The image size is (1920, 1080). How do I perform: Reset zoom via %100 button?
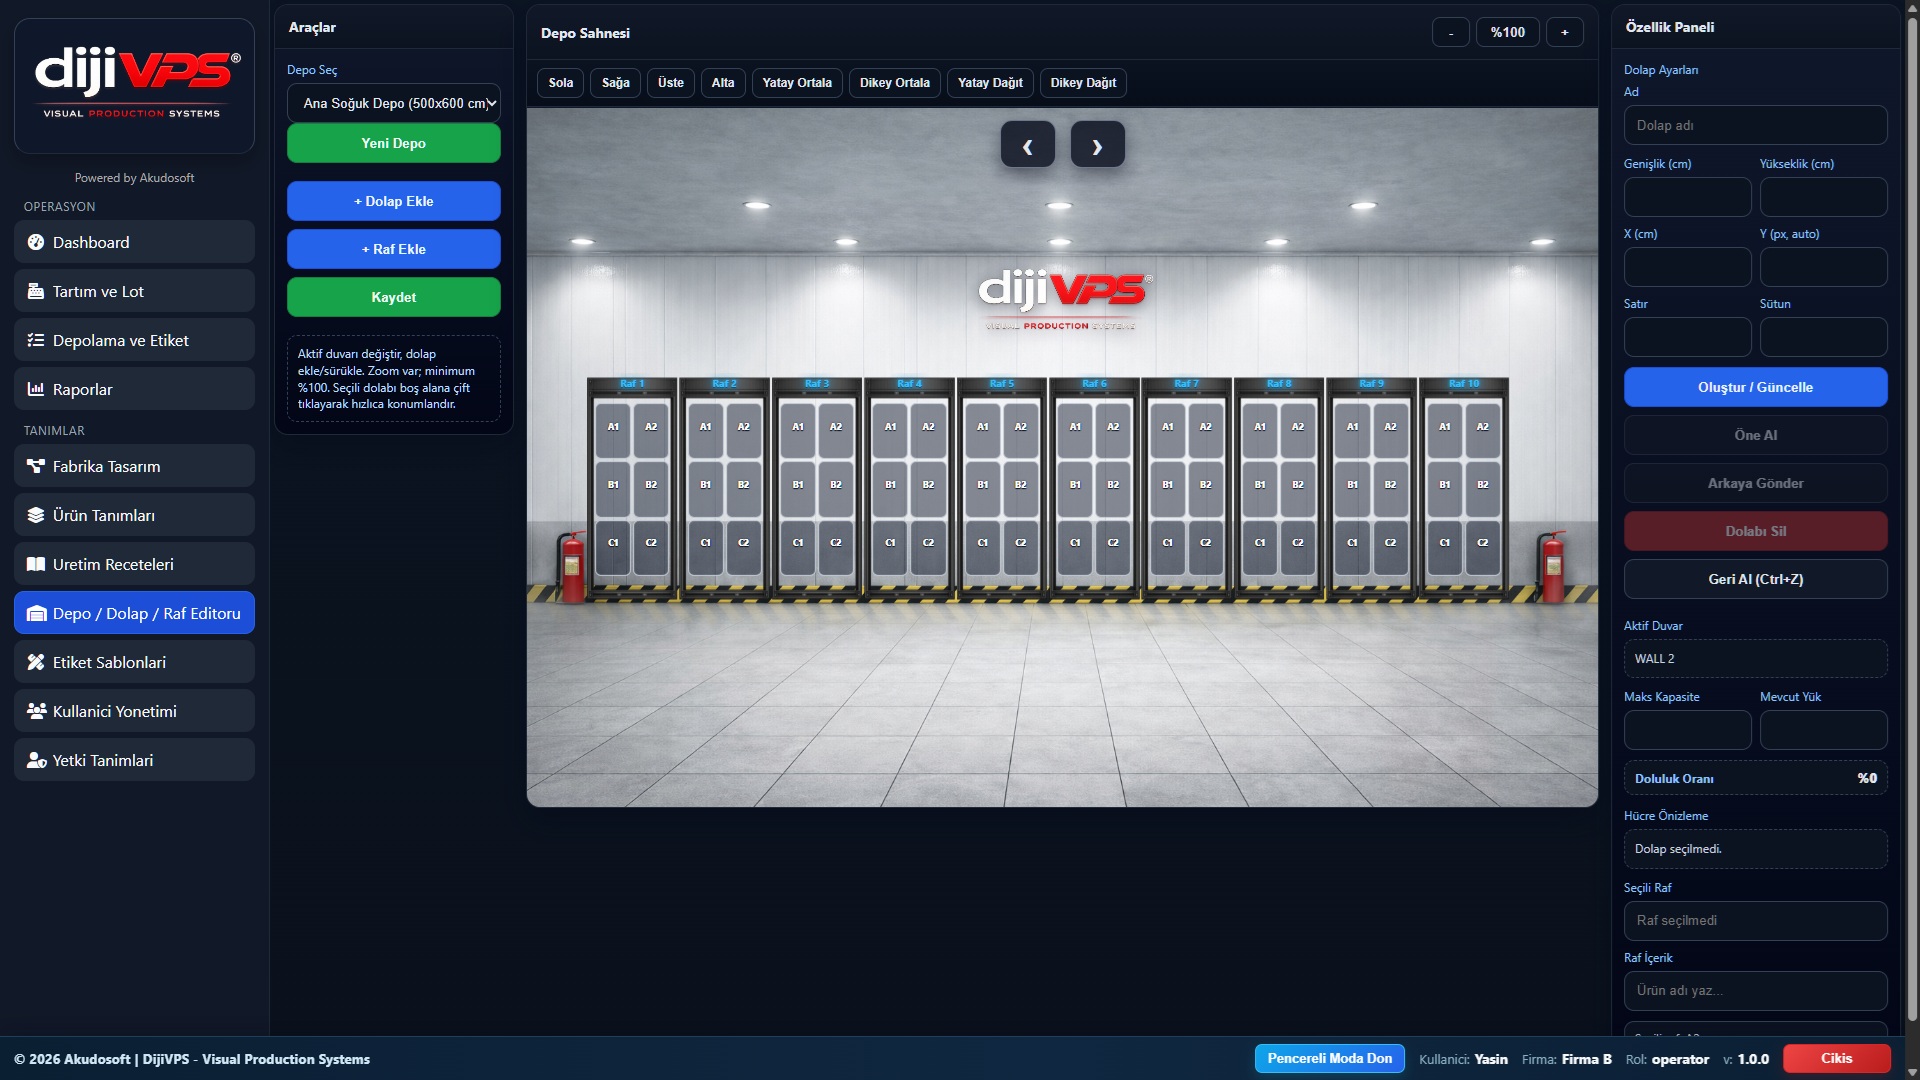[1508, 32]
